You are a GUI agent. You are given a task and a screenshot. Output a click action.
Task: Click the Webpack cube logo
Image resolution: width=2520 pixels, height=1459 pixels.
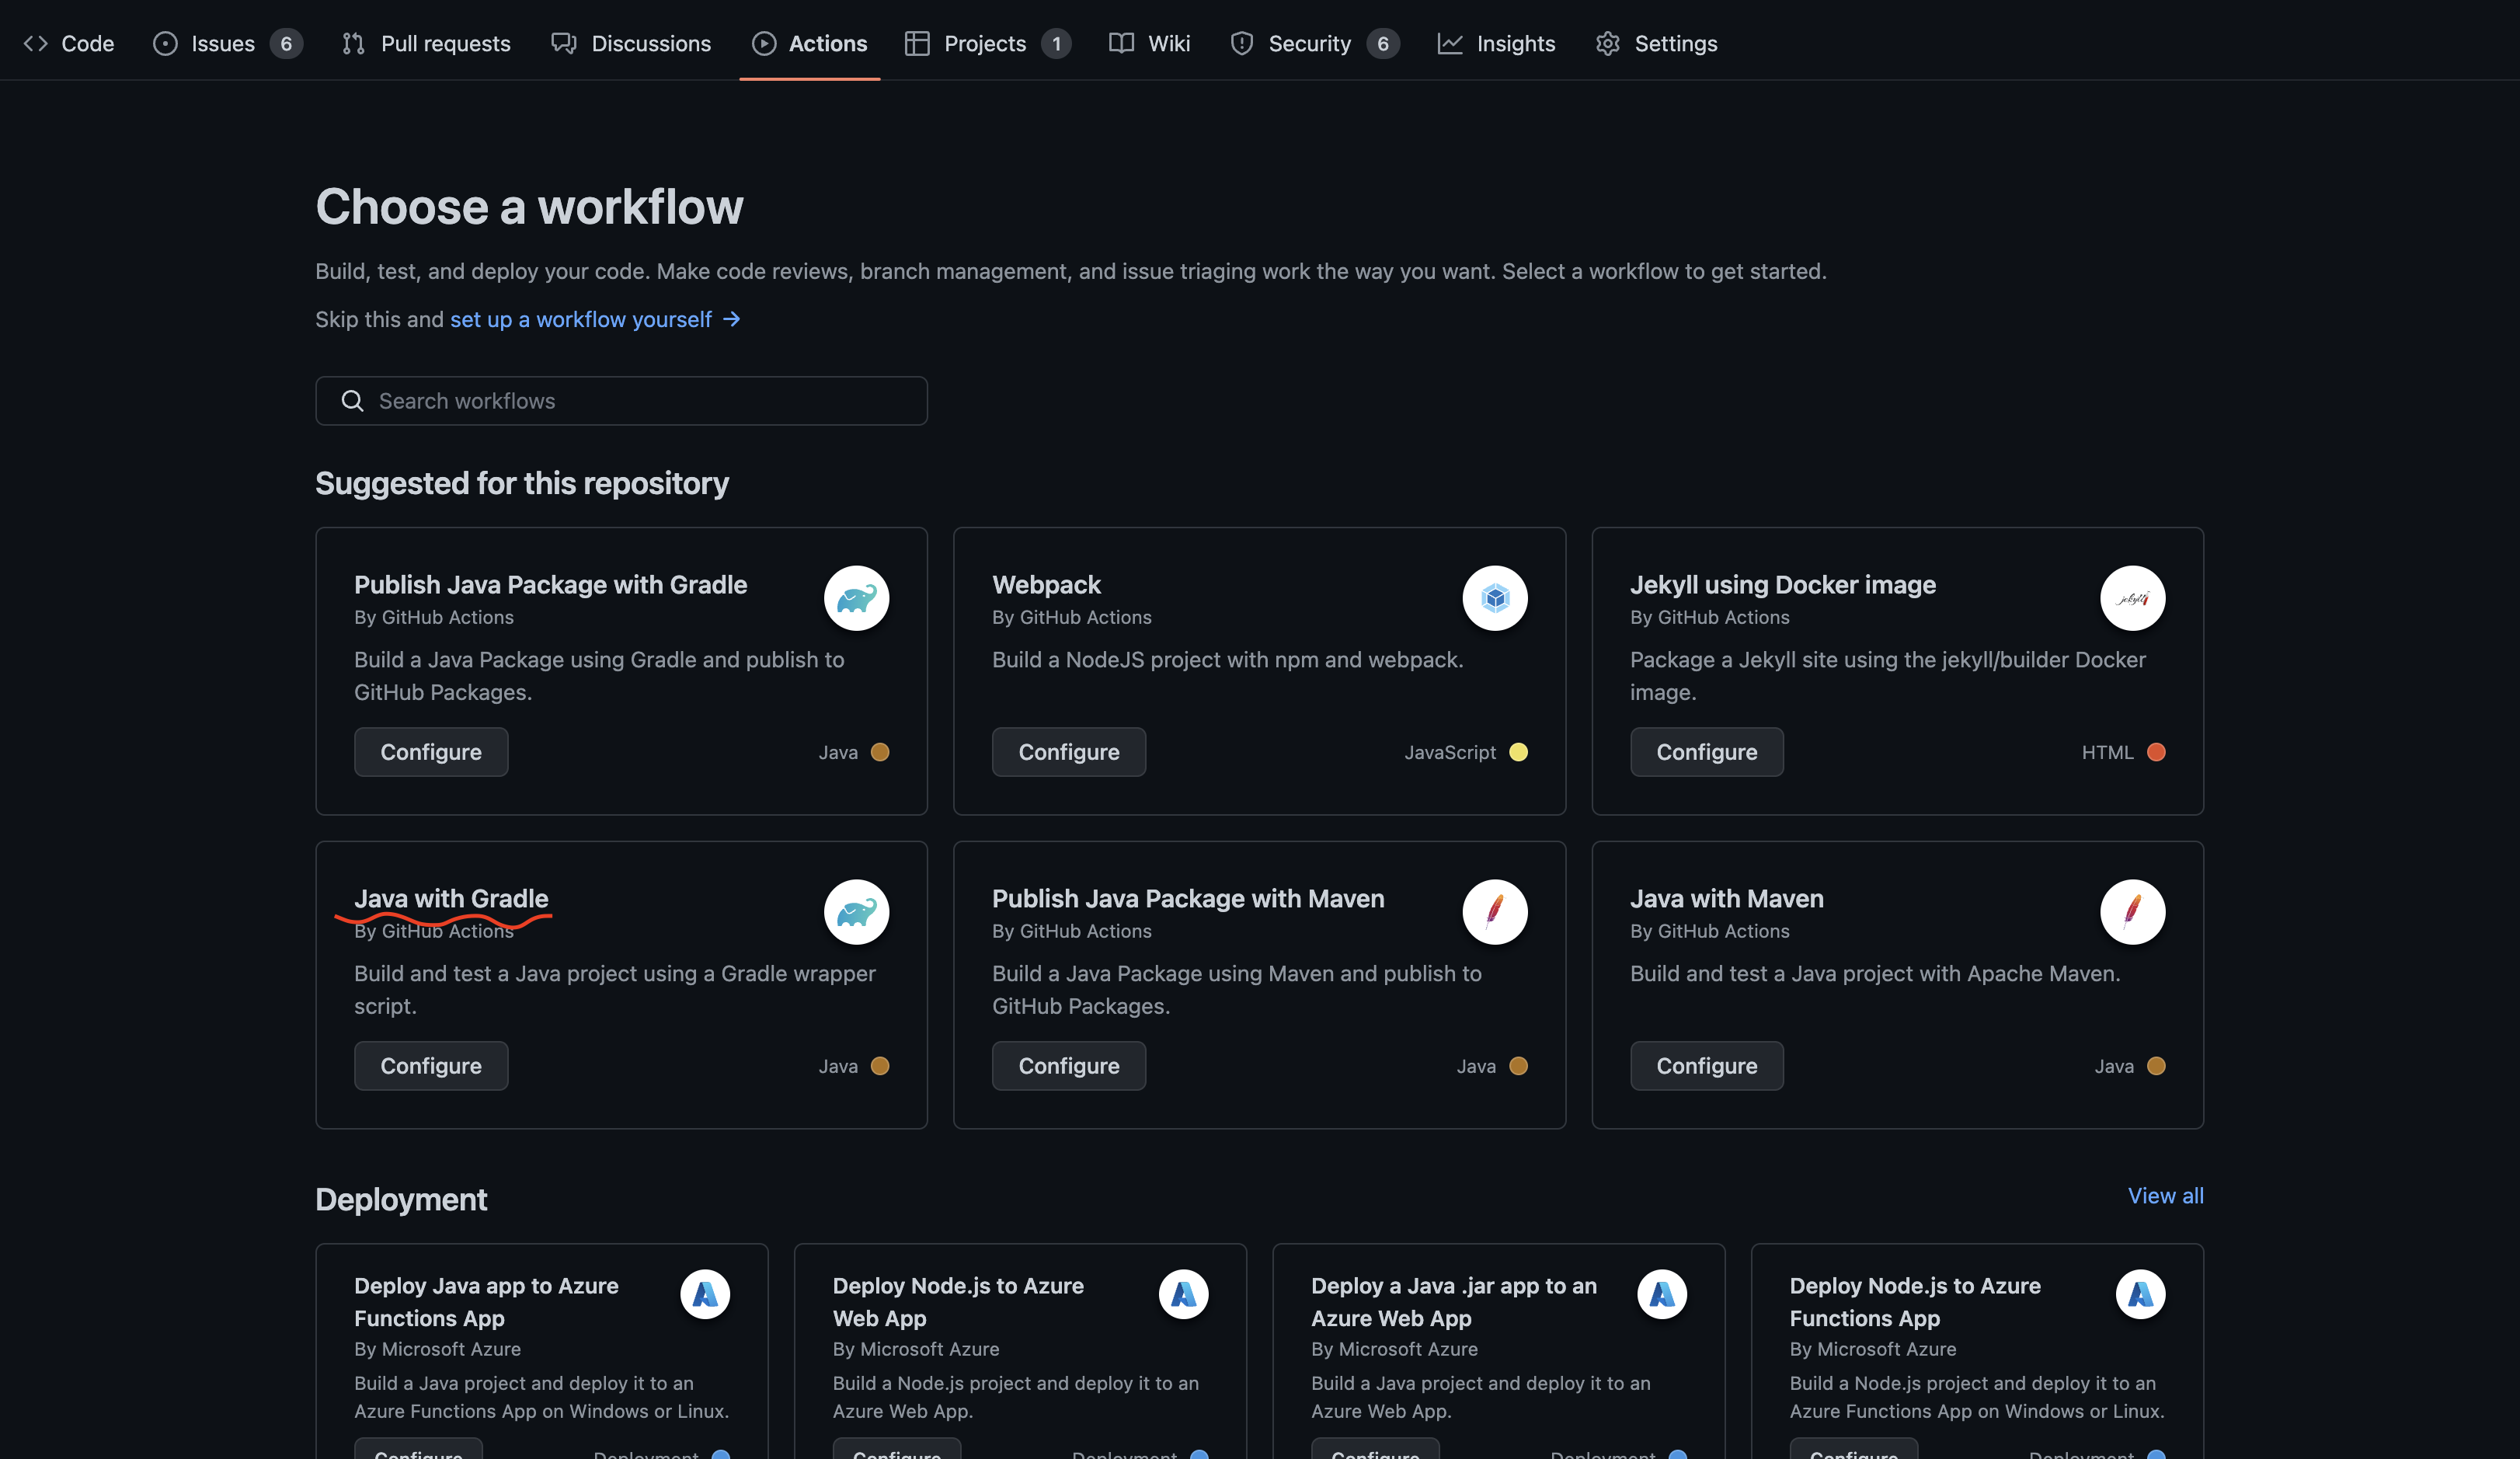pyautogui.click(x=1495, y=598)
